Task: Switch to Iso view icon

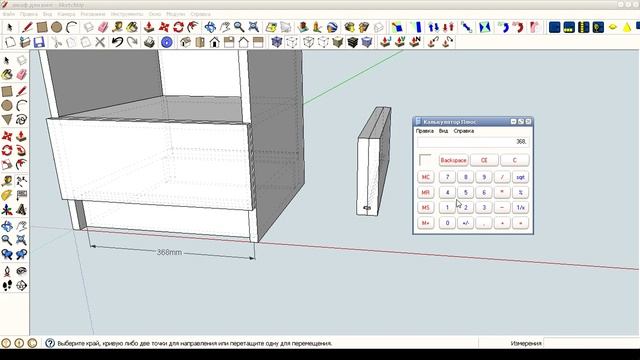Action: pyautogui.click(x=185, y=42)
